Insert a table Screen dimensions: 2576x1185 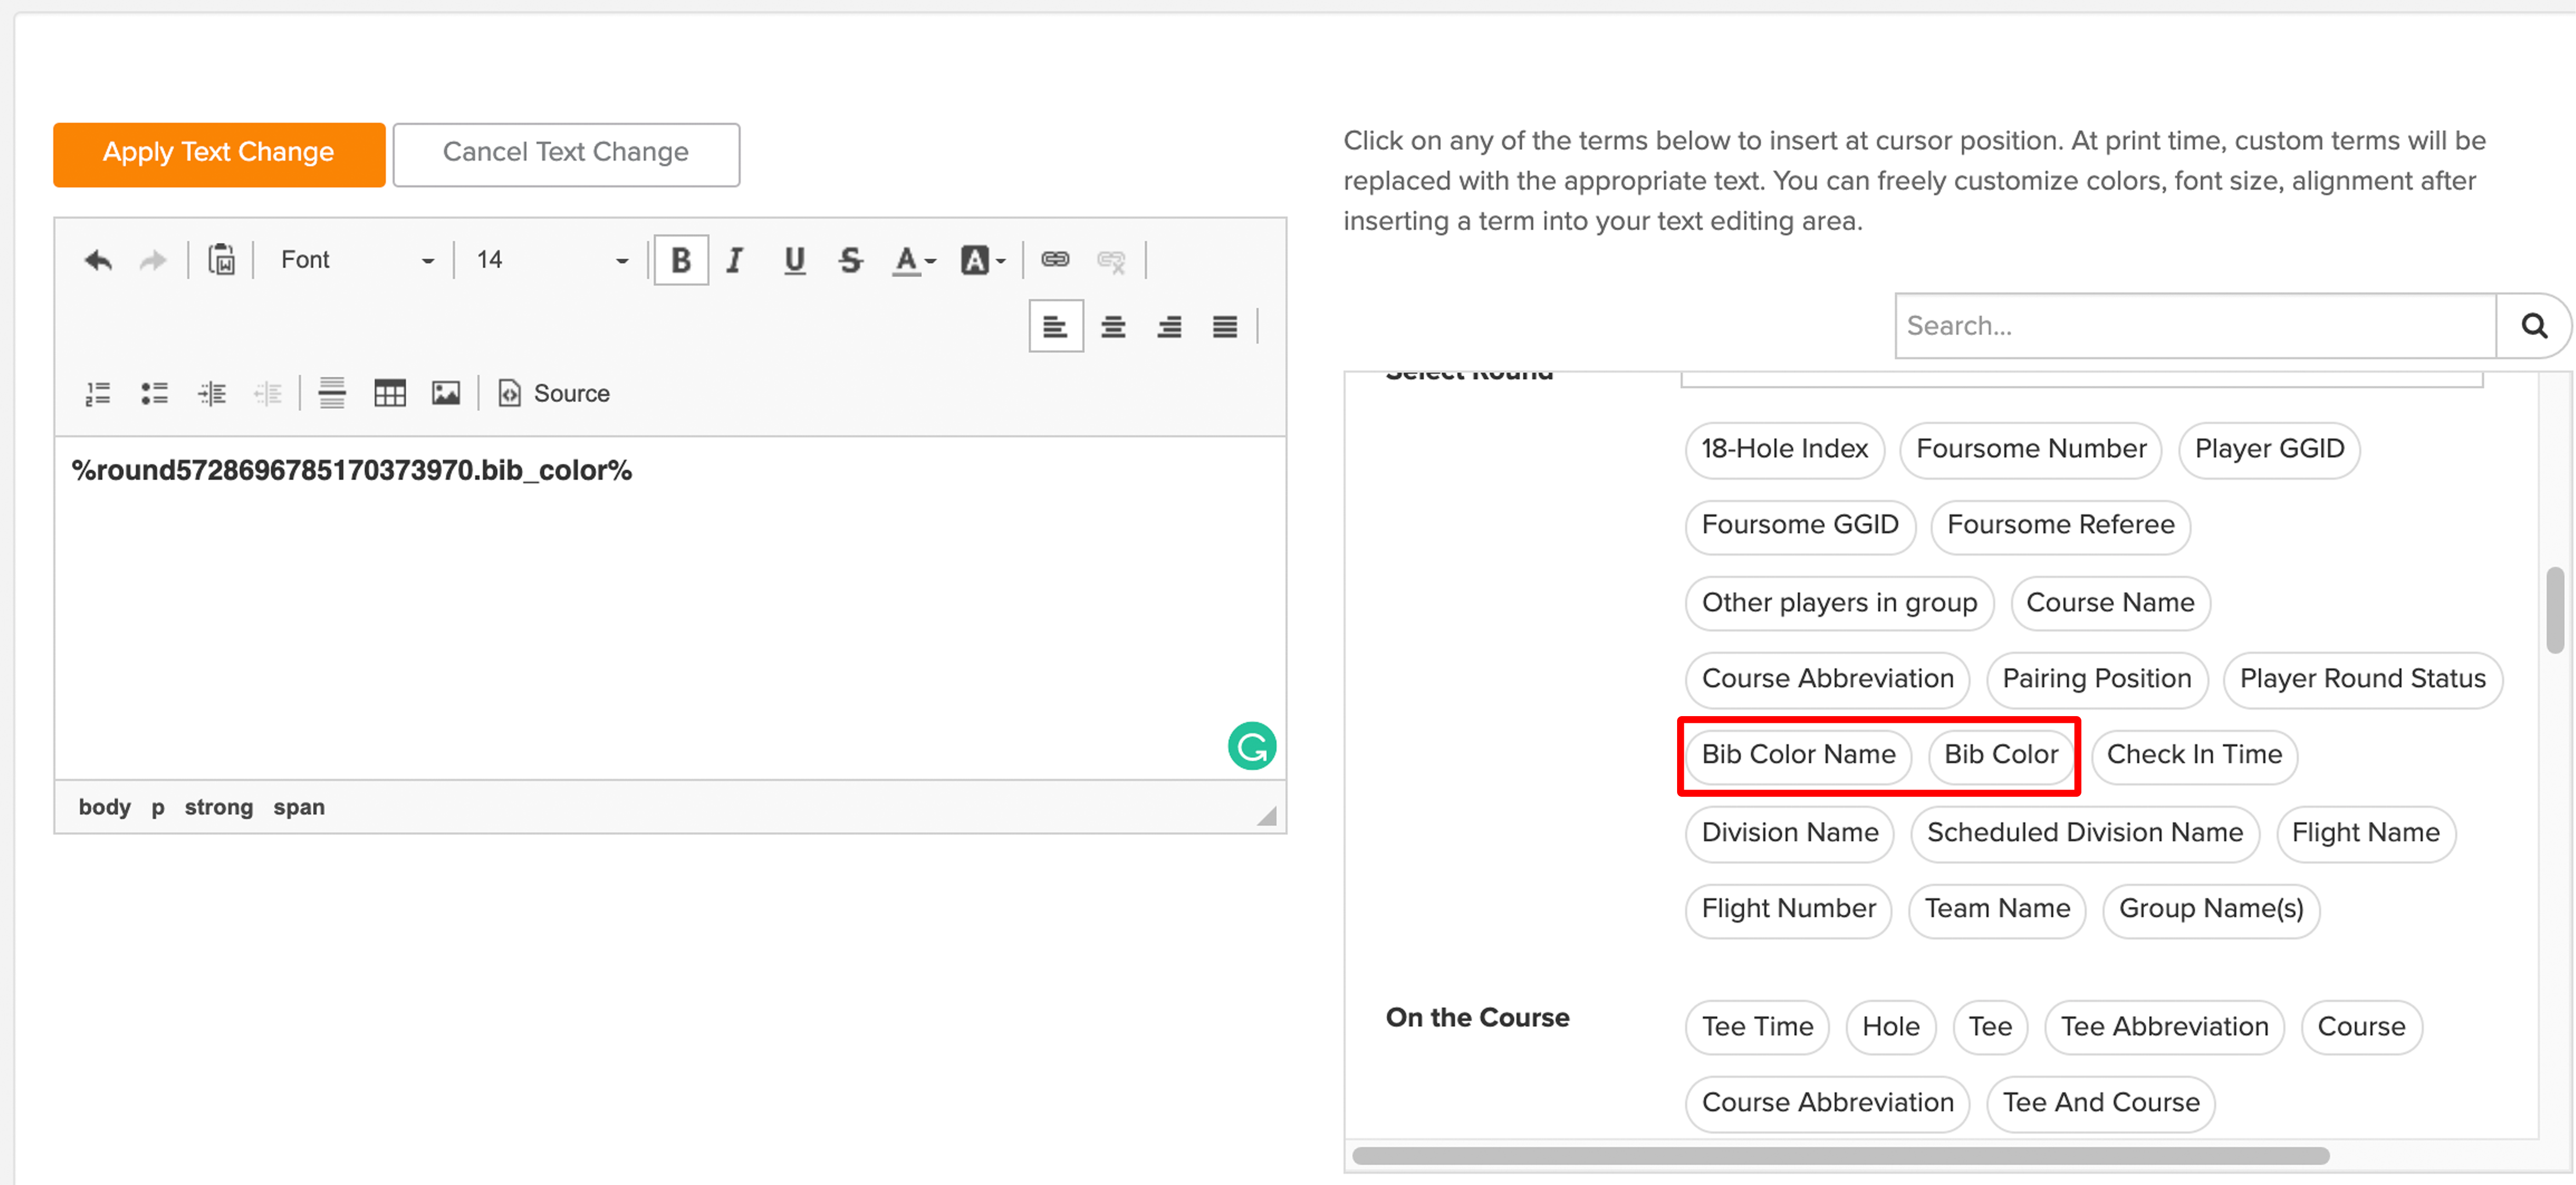(x=389, y=393)
